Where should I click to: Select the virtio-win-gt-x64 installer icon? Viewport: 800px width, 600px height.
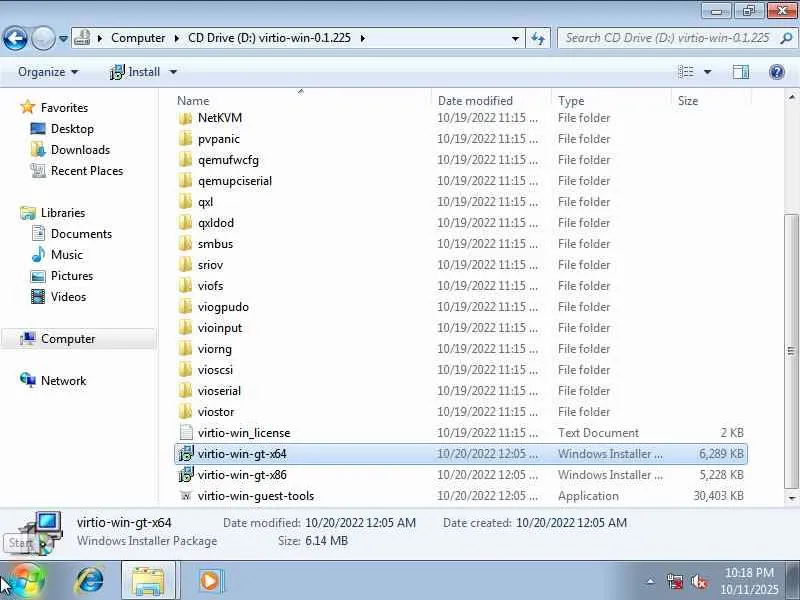coord(186,454)
